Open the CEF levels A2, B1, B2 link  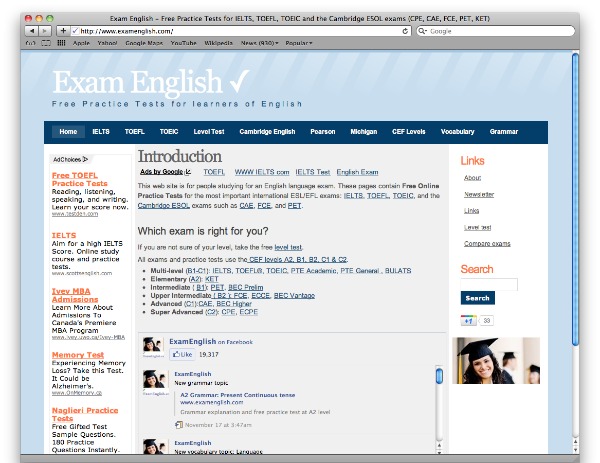coord(297,259)
